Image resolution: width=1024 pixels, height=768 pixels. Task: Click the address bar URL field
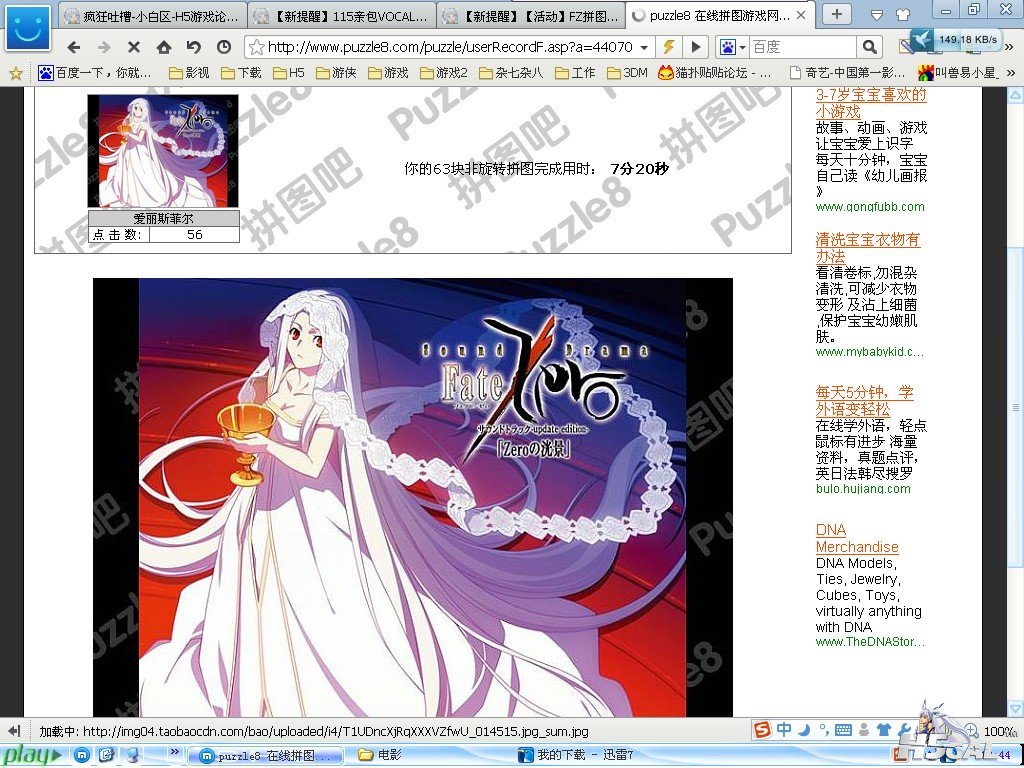pyautogui.click(x=451, y=47)
